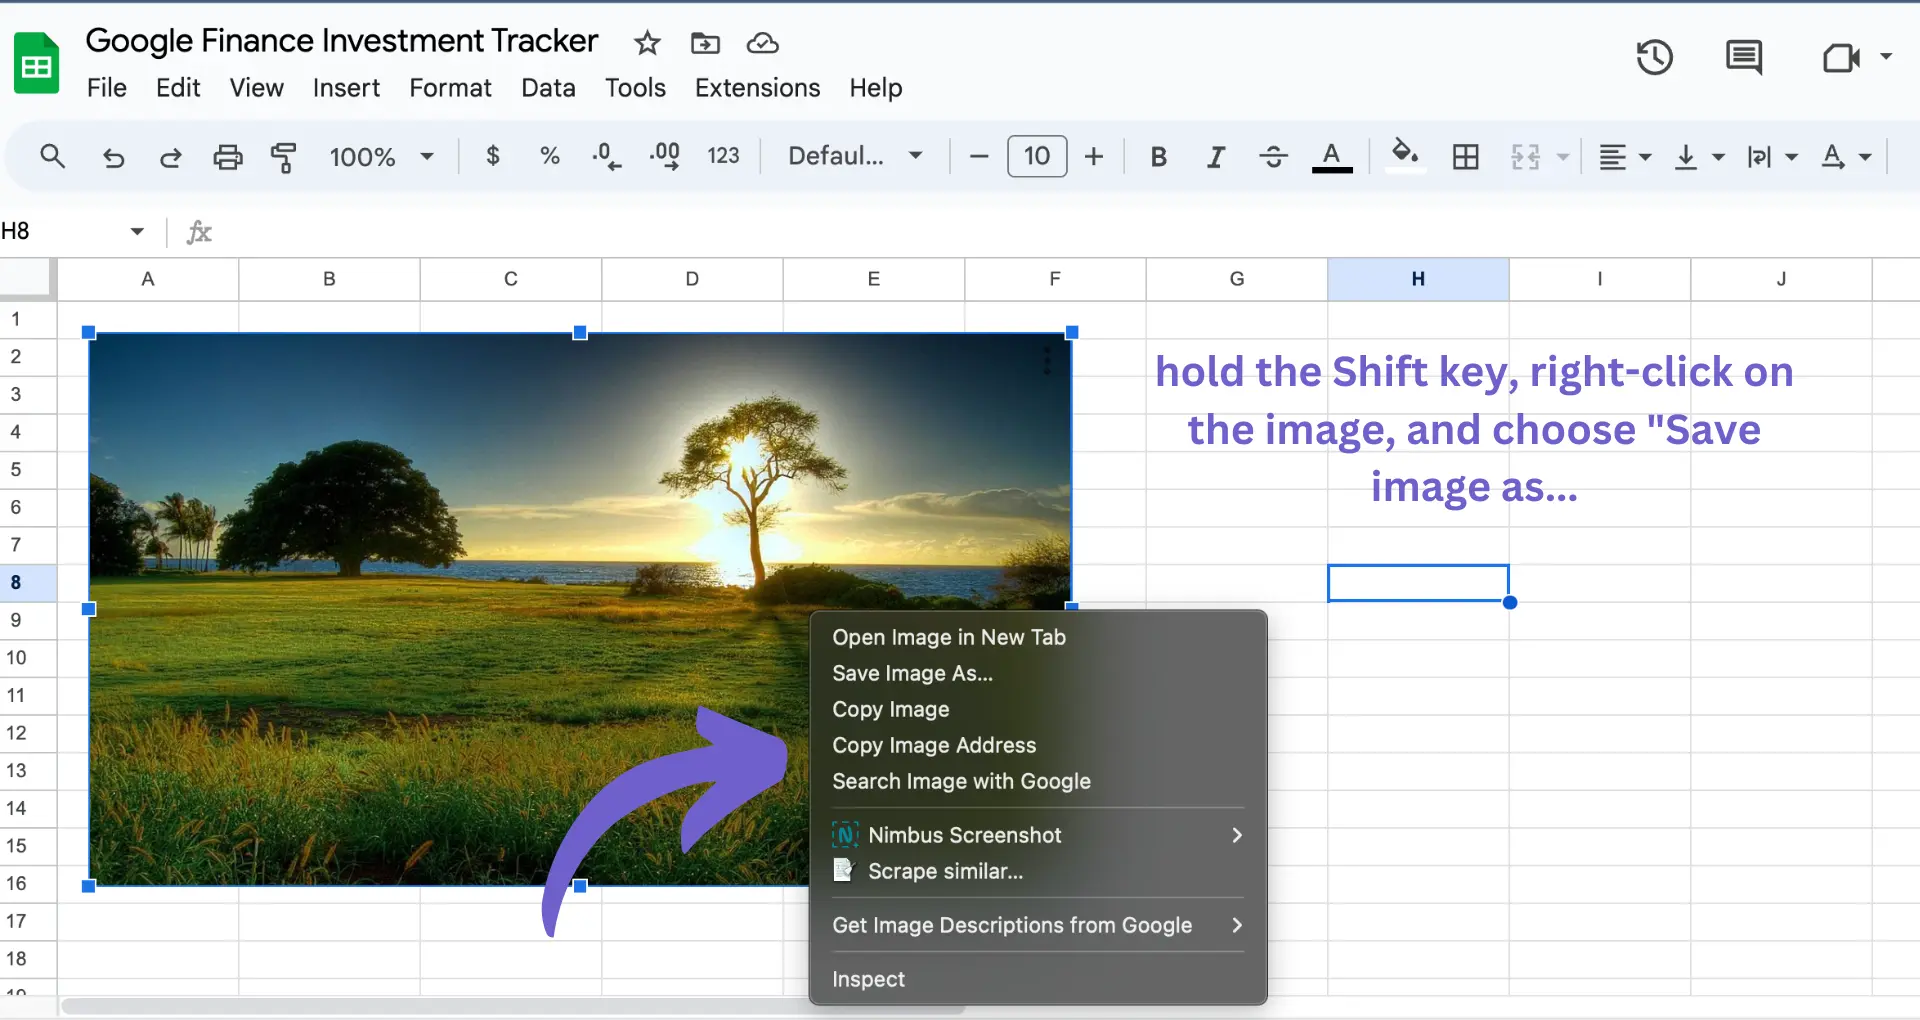Screen dimensions: 1920x1020
Task: Toggle italic formatting
Action: coord(1215,157)
